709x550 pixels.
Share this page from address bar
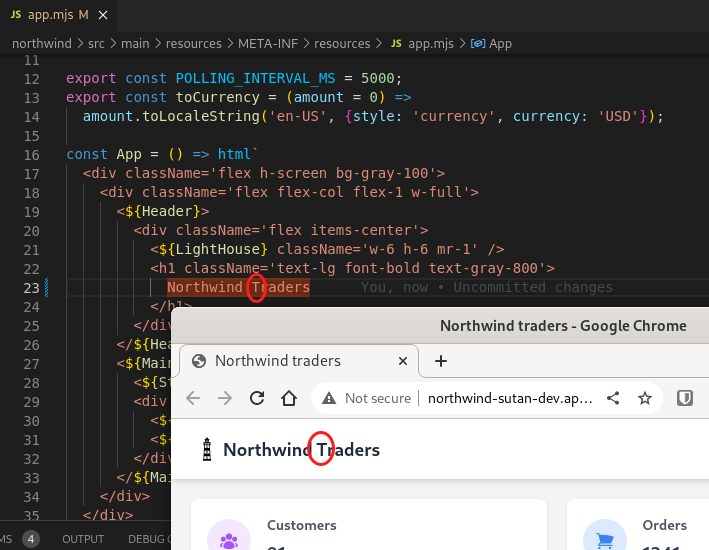click(x=613, y=398)
